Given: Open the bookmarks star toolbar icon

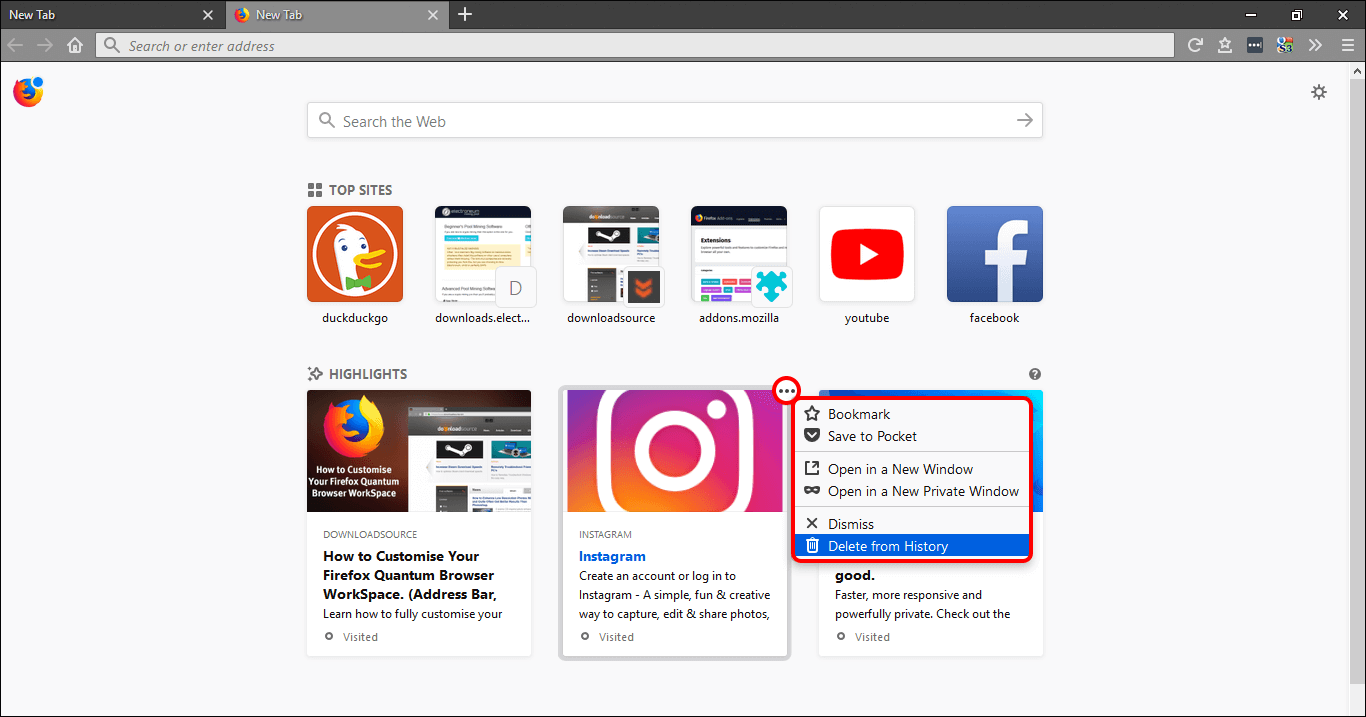Looking at the screenshot, I should click(x=1225, y=45).
